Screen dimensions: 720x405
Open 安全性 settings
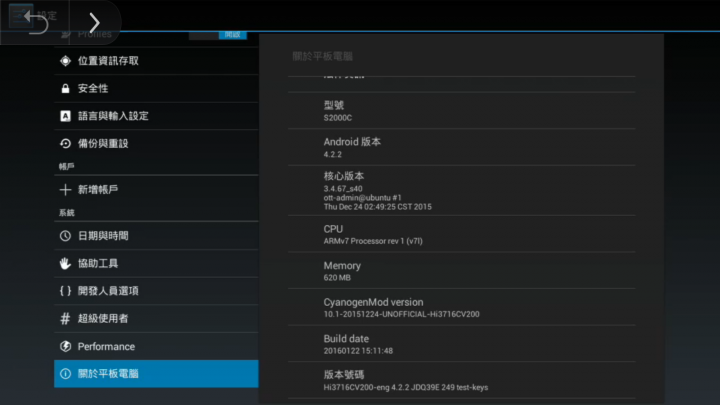point(156,88)
